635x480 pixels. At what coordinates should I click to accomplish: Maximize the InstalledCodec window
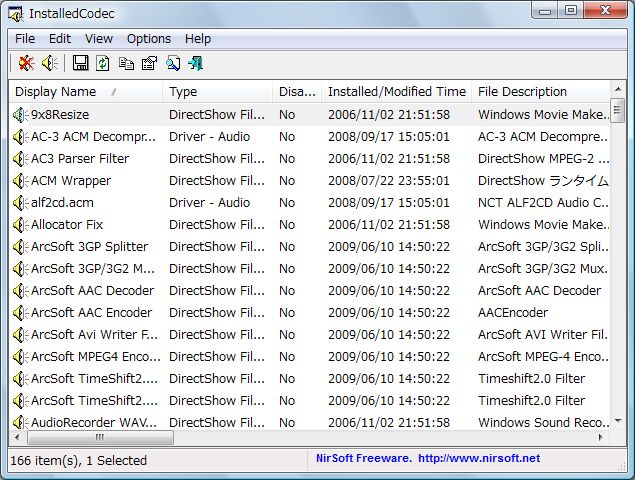click(571, 11)
